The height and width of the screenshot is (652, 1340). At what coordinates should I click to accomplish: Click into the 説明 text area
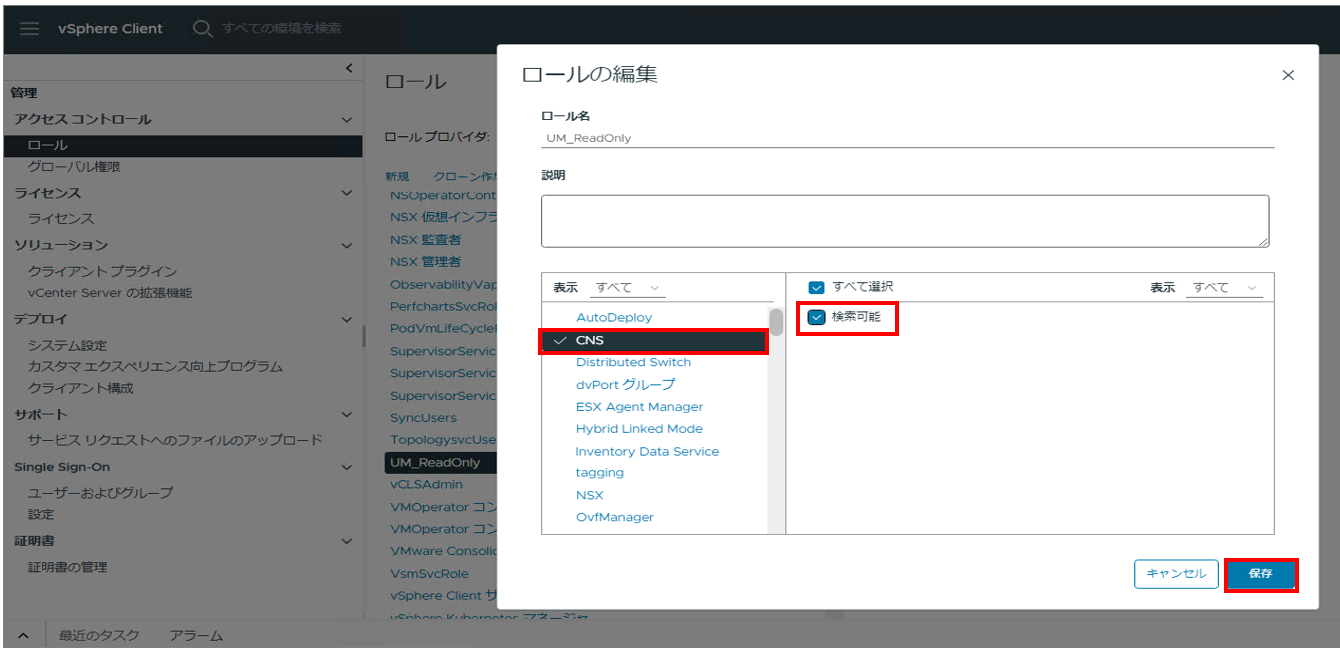[x=905, y=221]
